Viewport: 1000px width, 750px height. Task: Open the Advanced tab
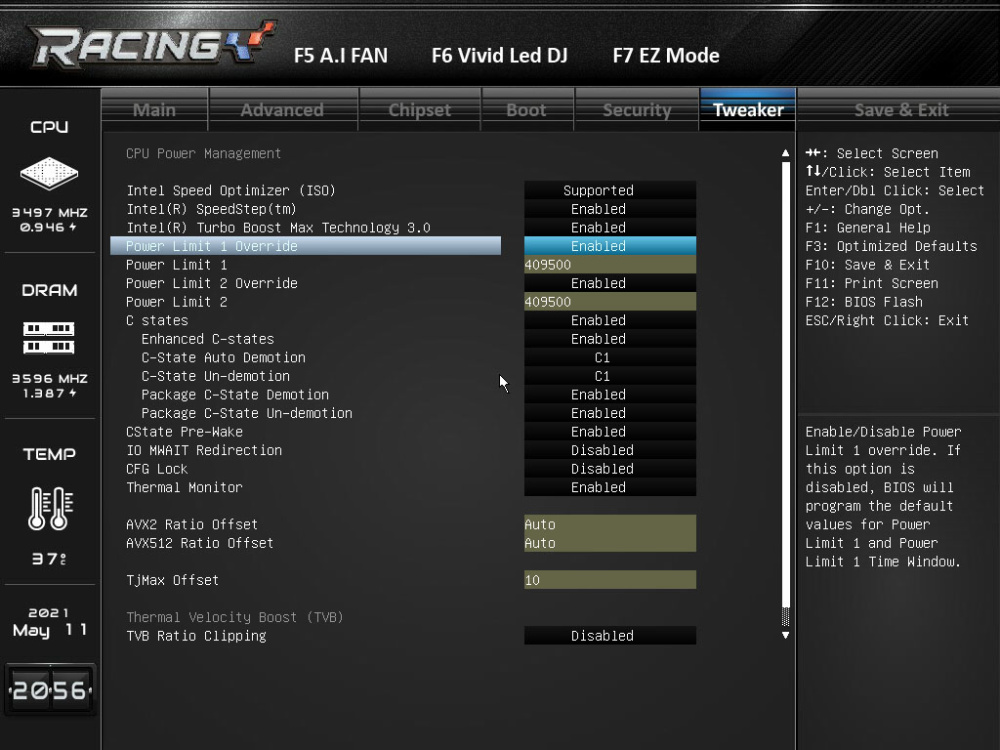[283, 110]
